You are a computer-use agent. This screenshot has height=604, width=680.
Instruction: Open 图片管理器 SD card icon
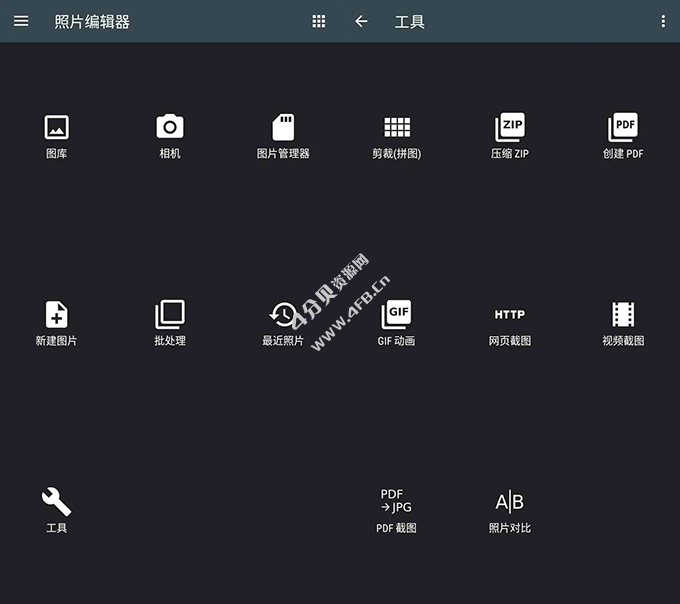pyautogui.click(x=283, y=128)
